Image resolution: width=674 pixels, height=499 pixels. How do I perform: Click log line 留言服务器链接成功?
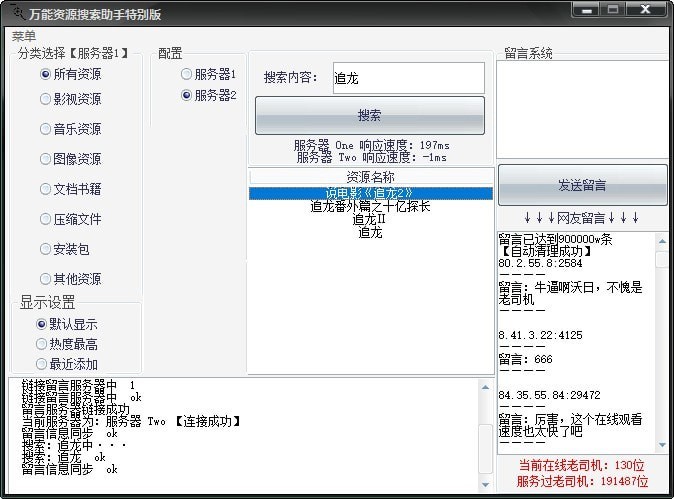click(x=76, y=409)
